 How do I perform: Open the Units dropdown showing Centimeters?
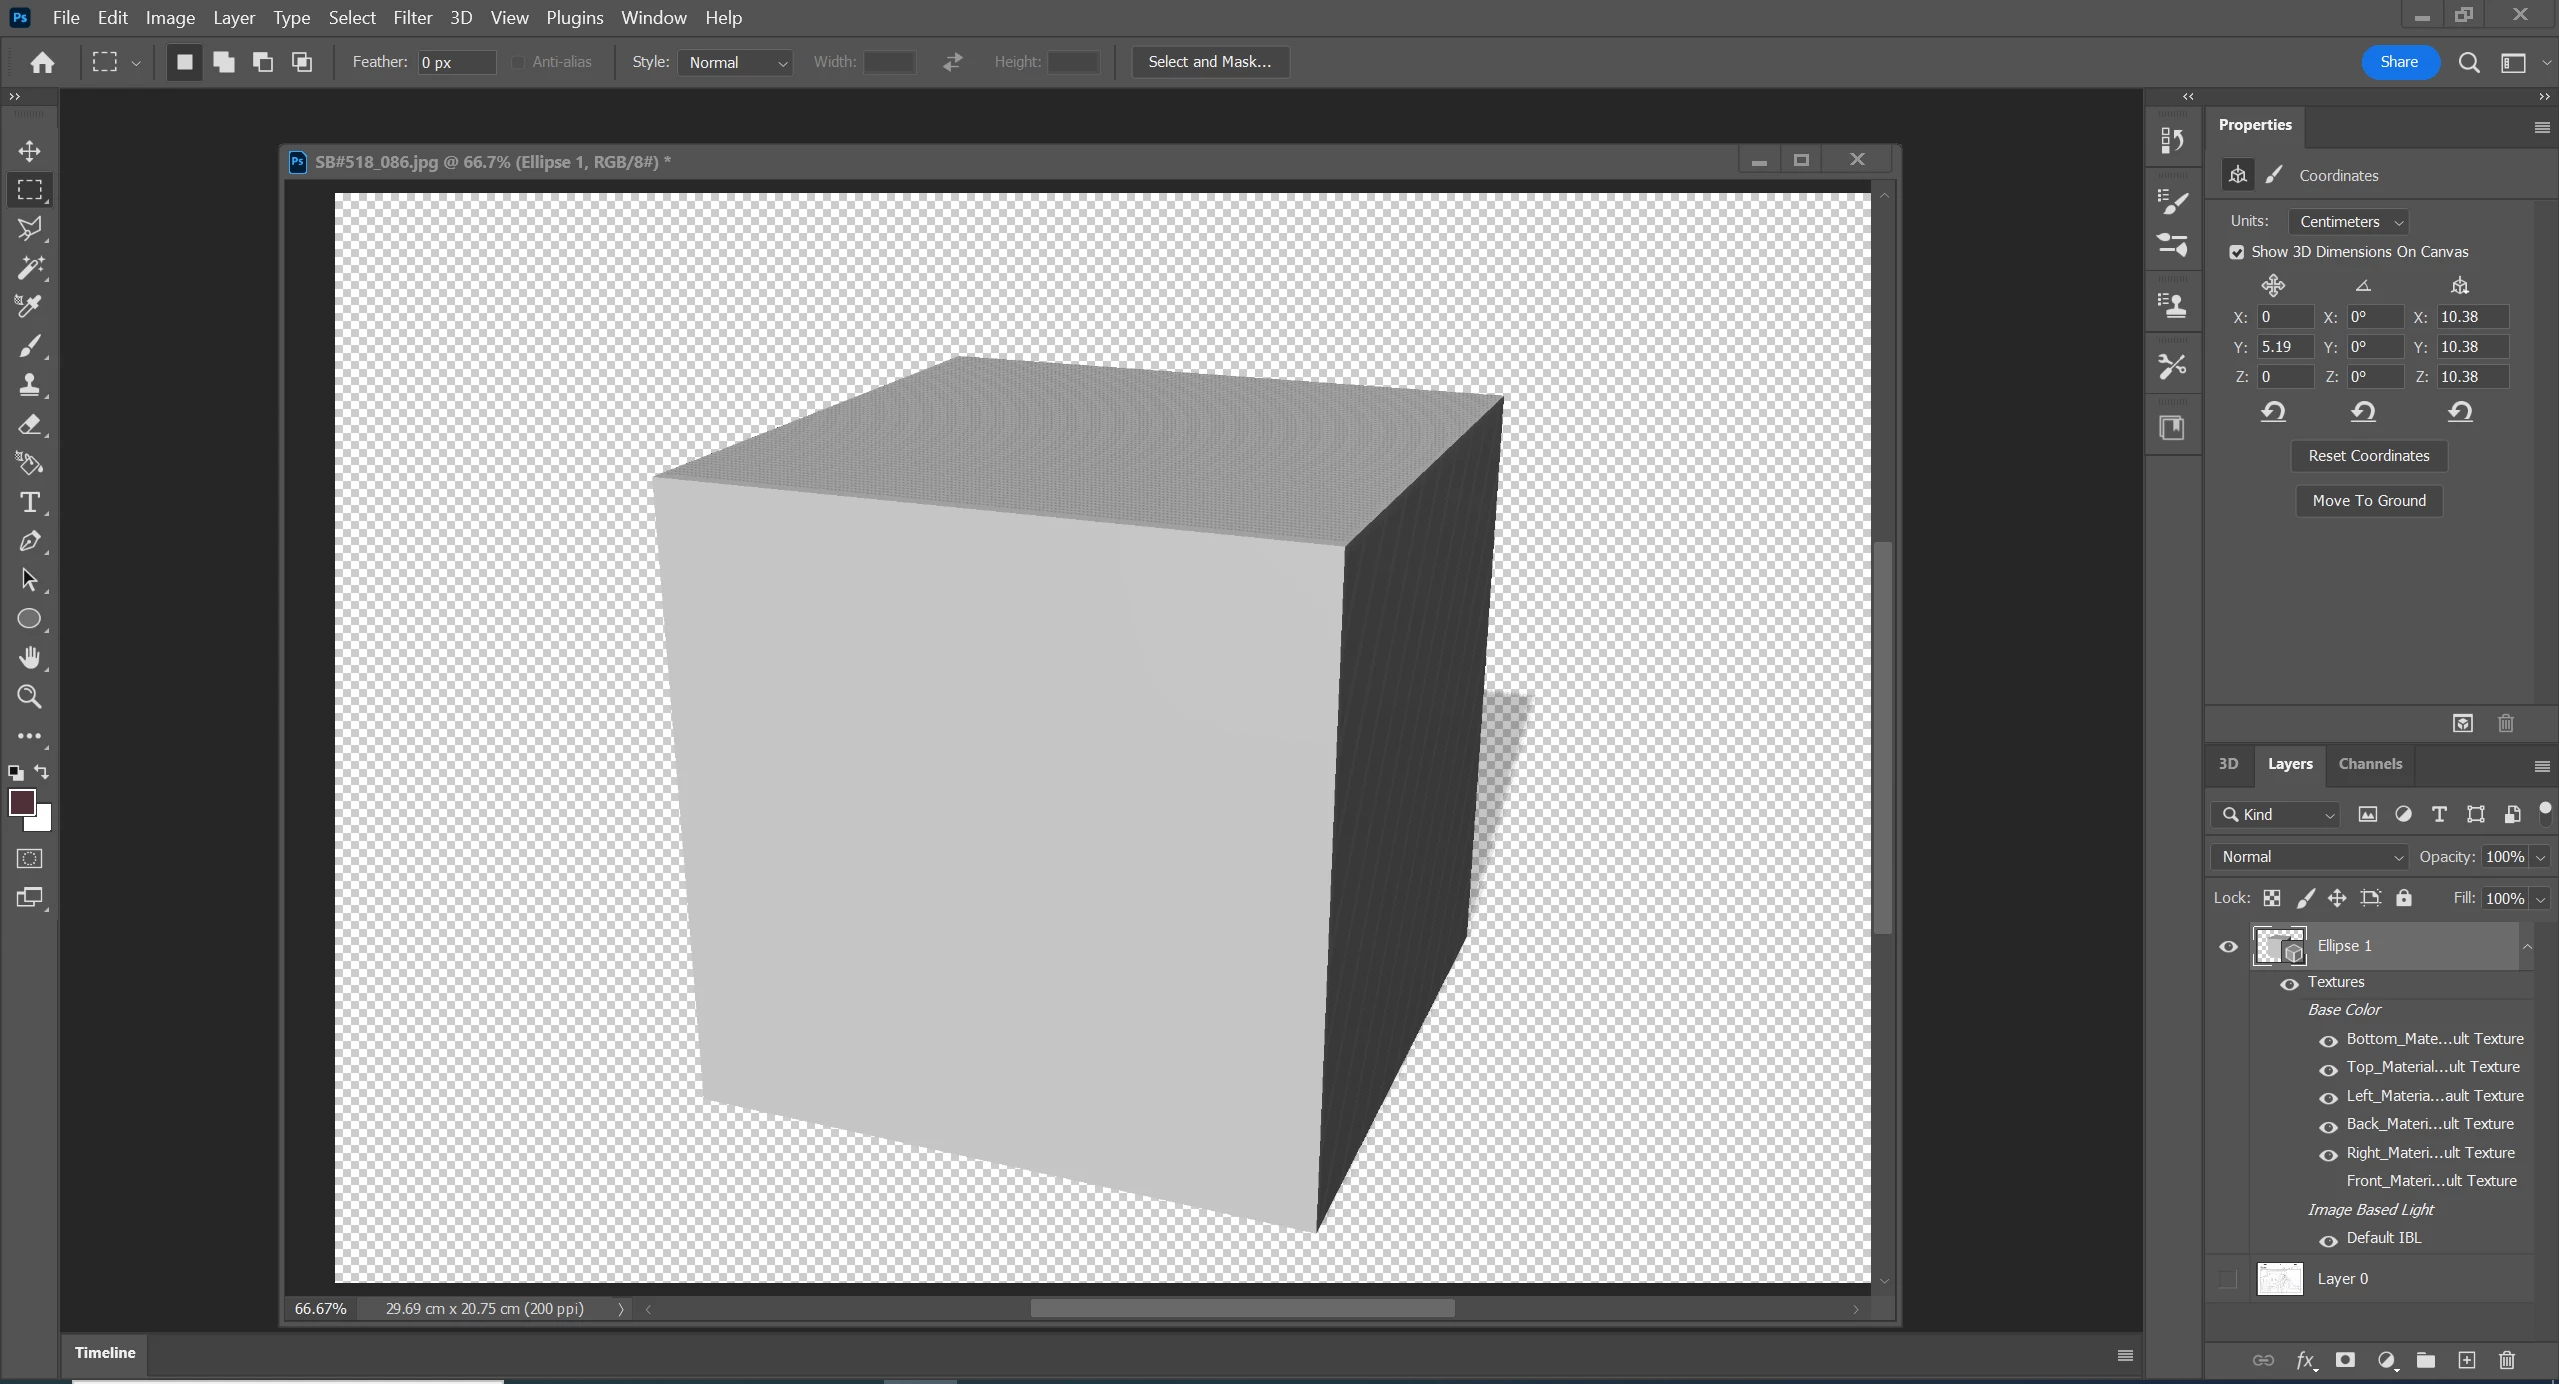(2347, 222)
